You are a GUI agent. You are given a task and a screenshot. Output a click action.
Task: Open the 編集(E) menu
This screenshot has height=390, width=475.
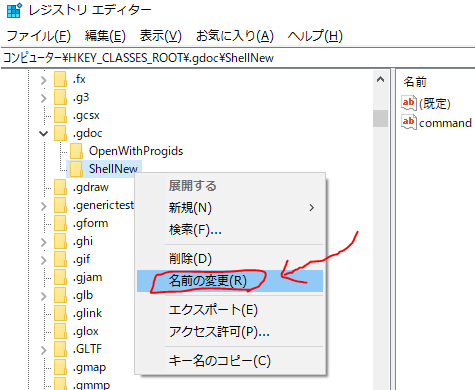pyautogui.click(x=105, y=36)
